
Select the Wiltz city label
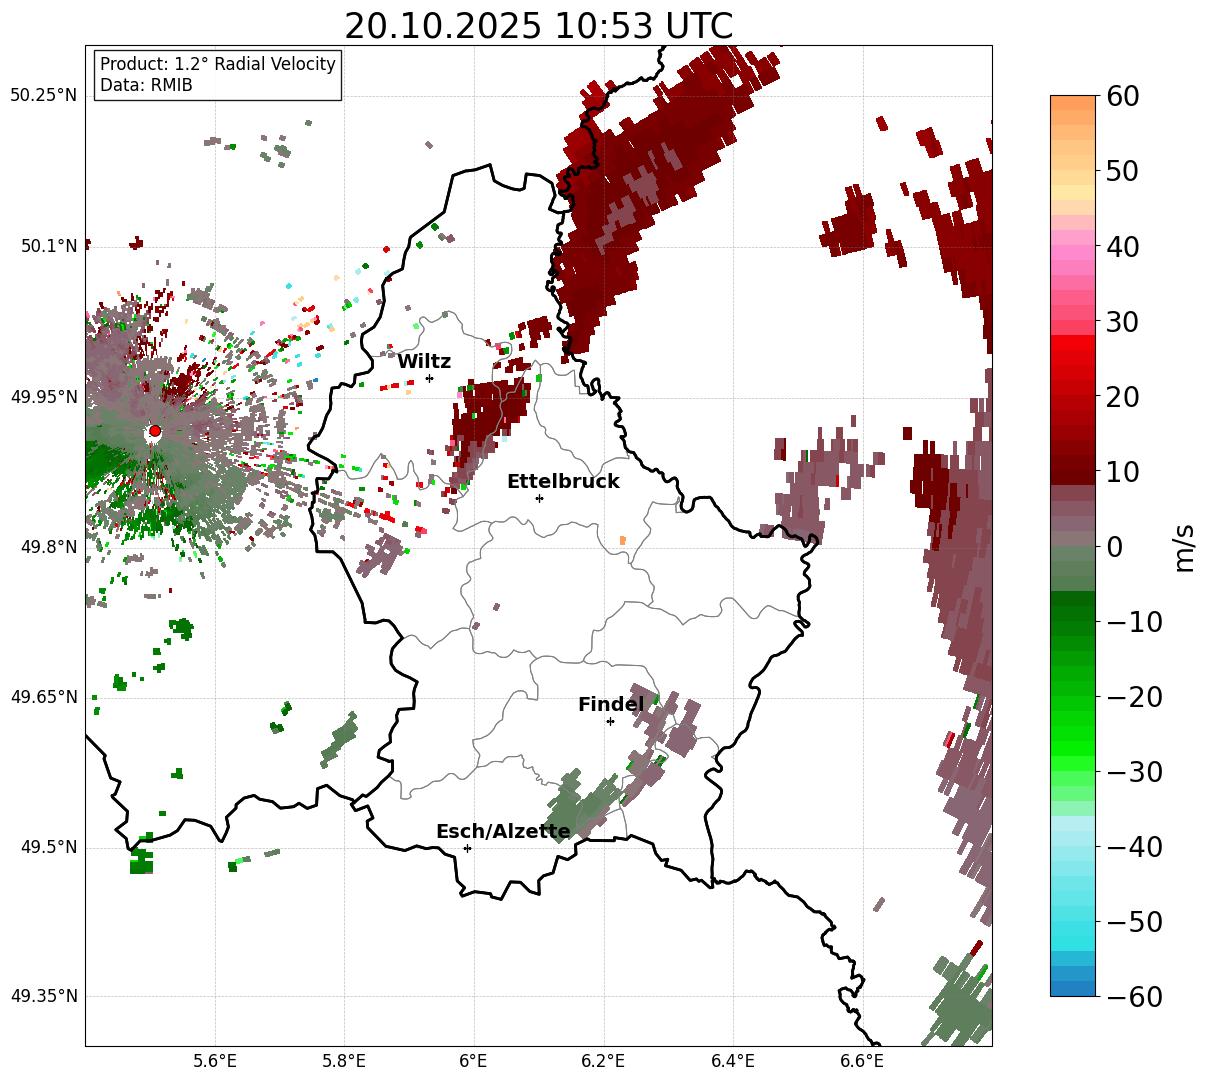pos(424,362)
